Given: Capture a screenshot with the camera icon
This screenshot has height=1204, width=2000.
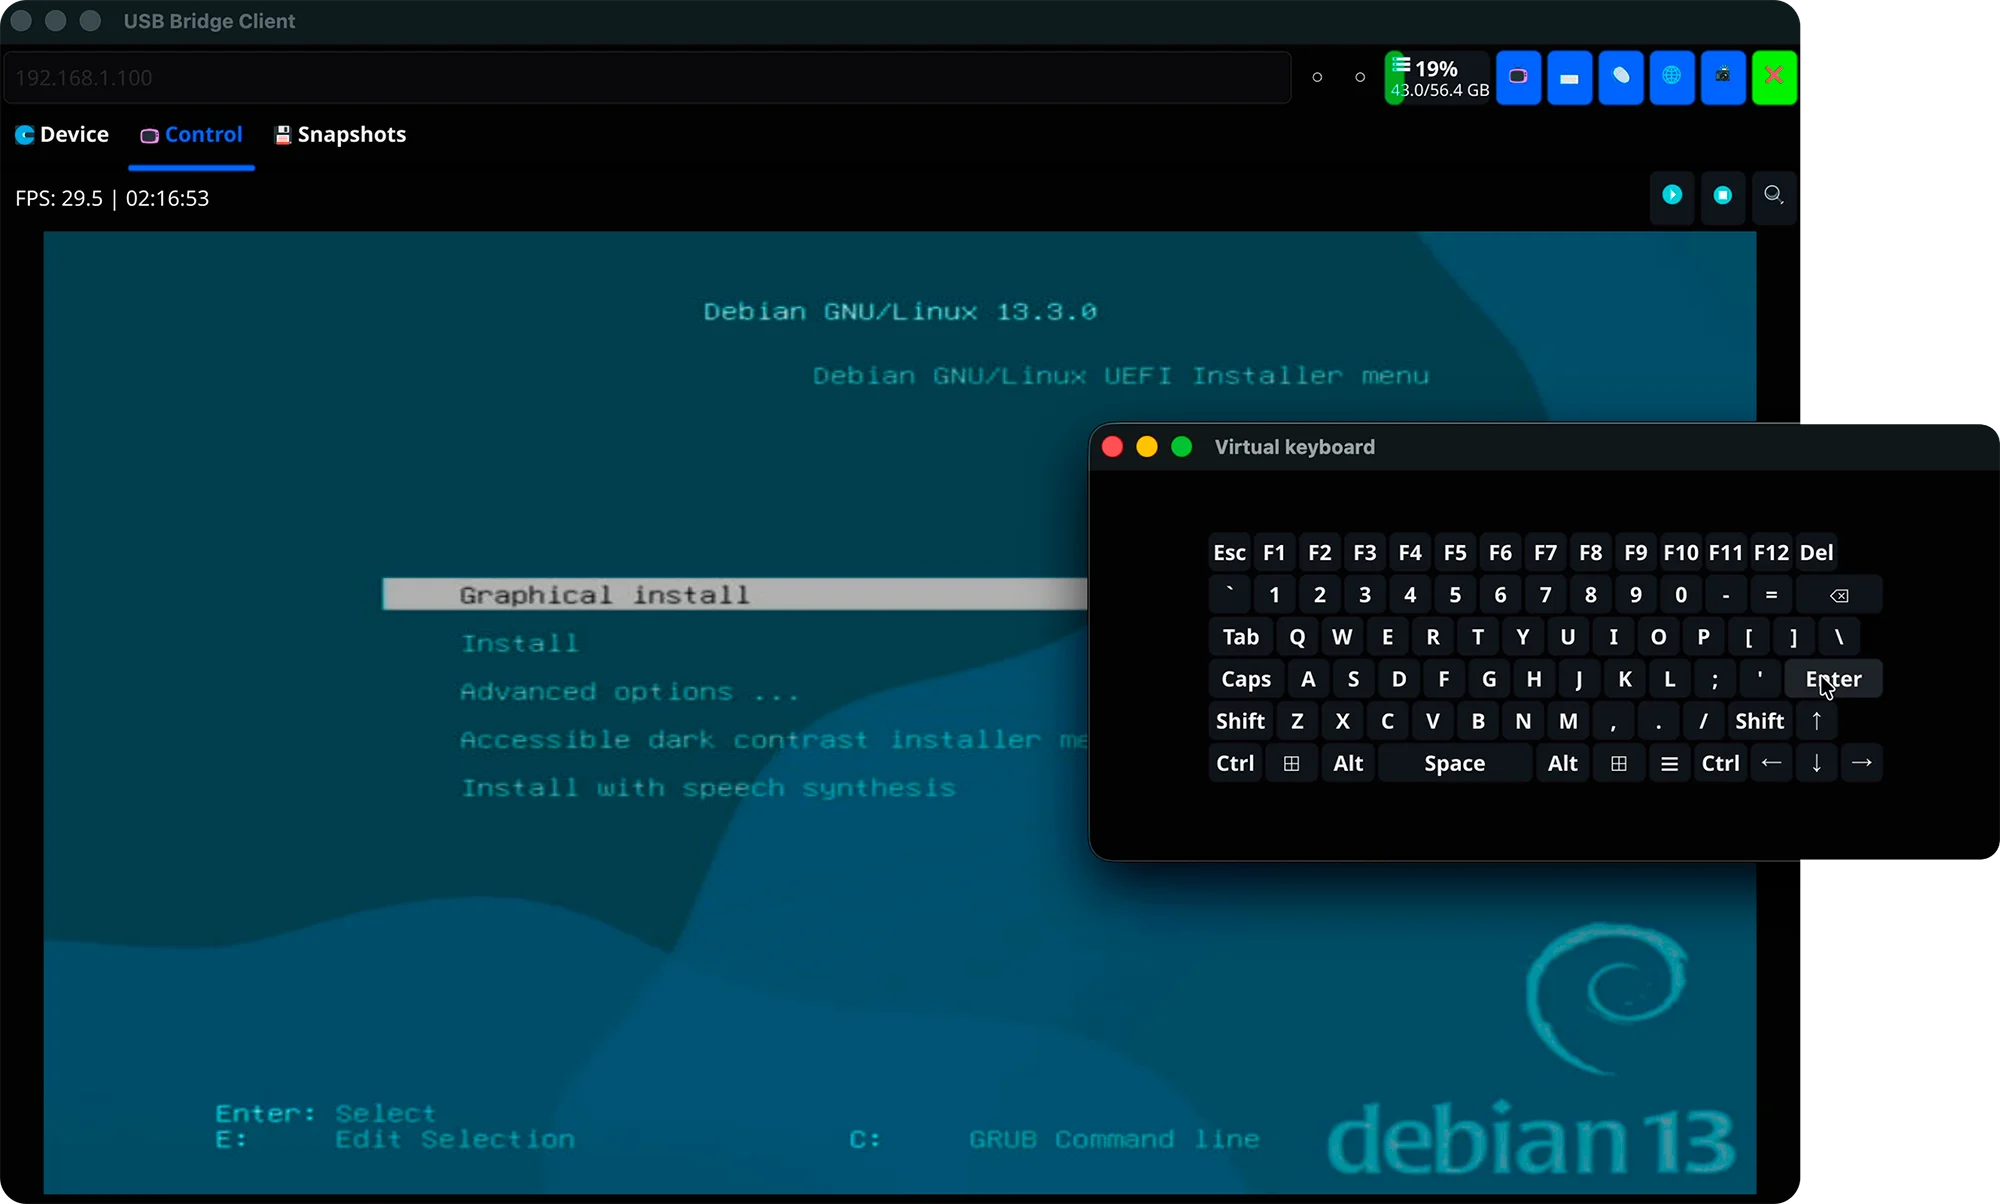Looking at the screenshot, I should [x=1722, y=77].
